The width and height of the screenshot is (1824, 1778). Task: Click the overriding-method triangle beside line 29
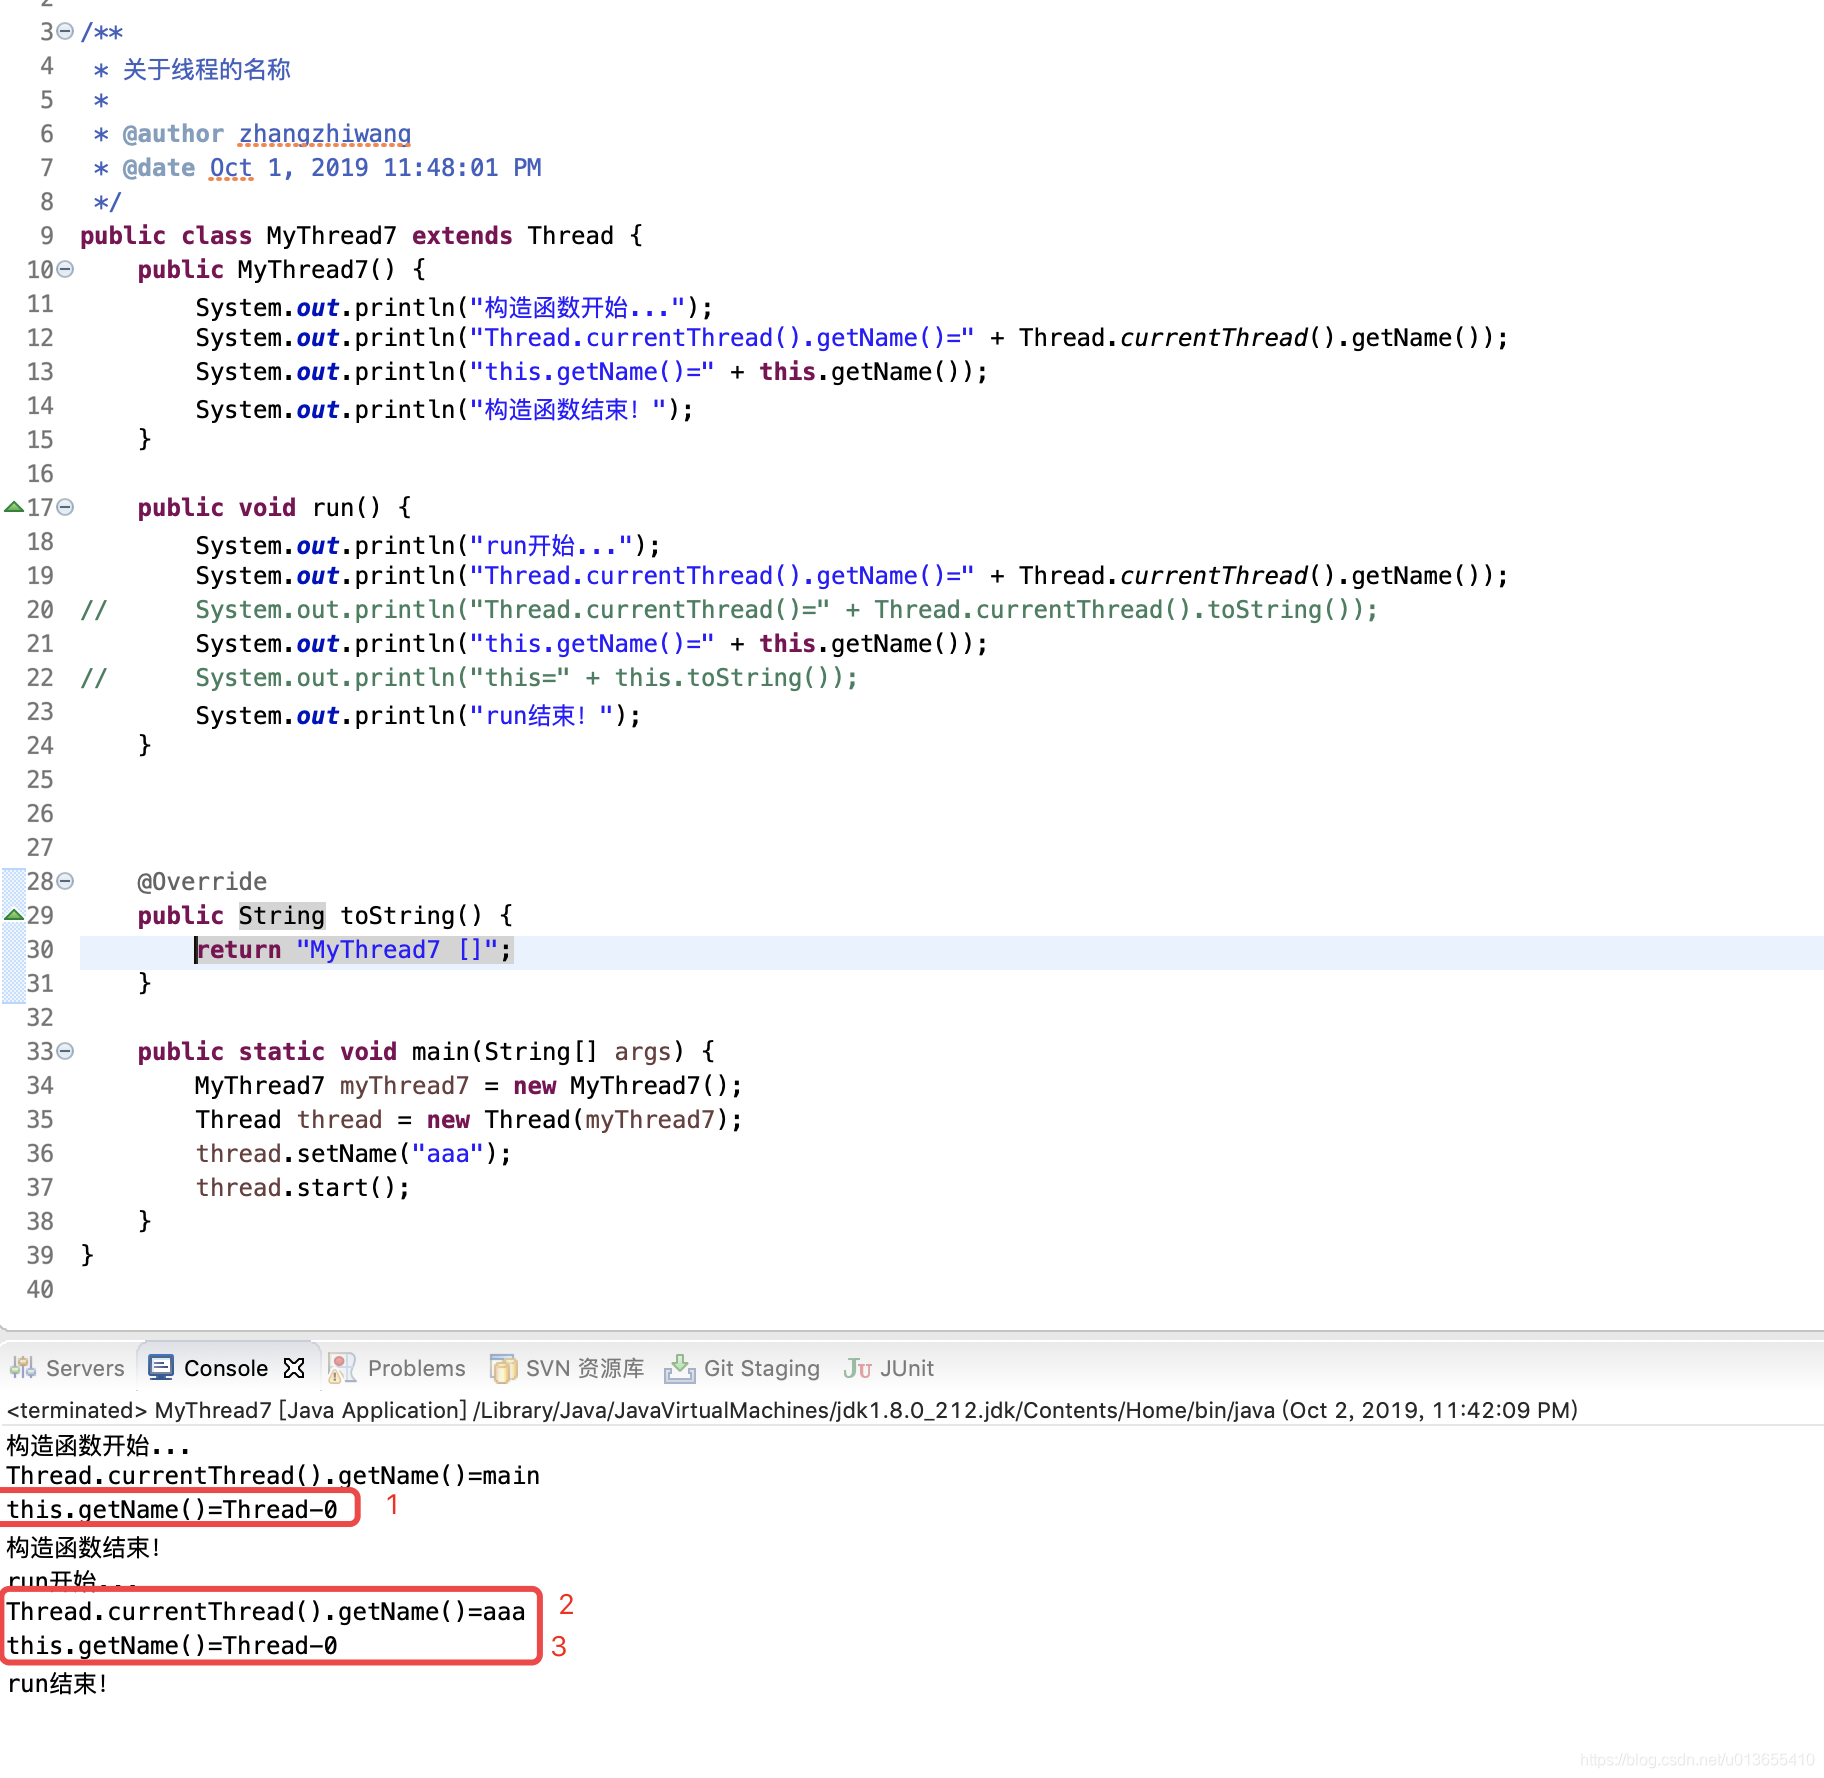[13, 914]
